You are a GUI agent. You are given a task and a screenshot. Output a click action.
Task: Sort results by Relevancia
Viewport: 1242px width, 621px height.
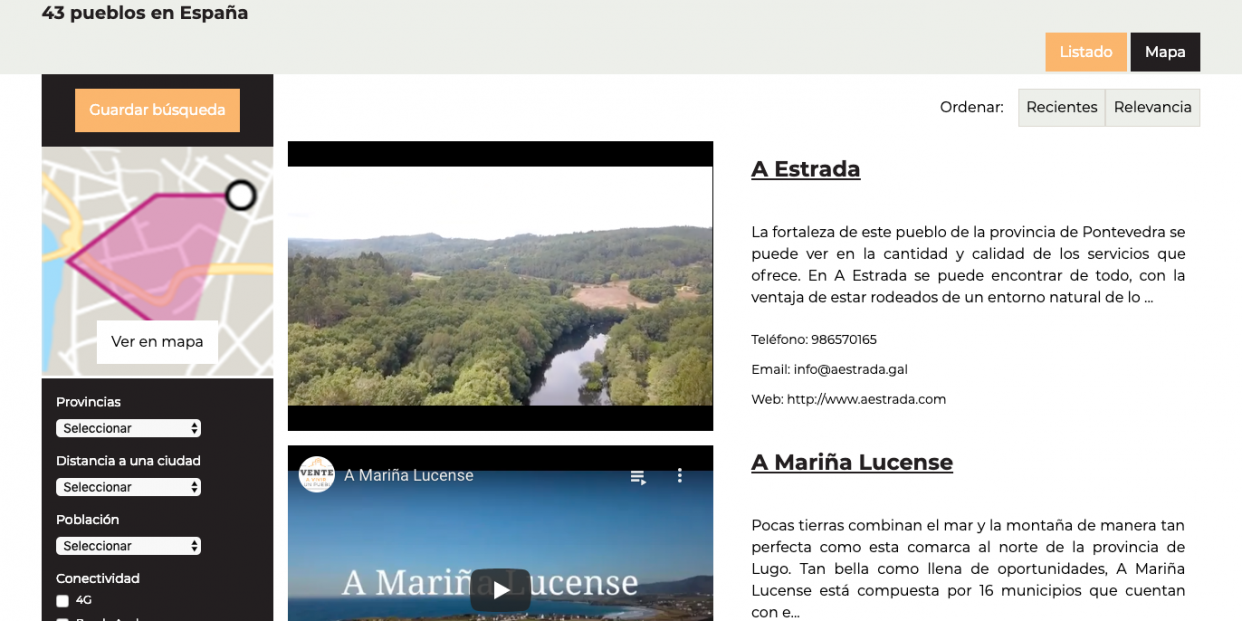click(x=1152, y=107)
